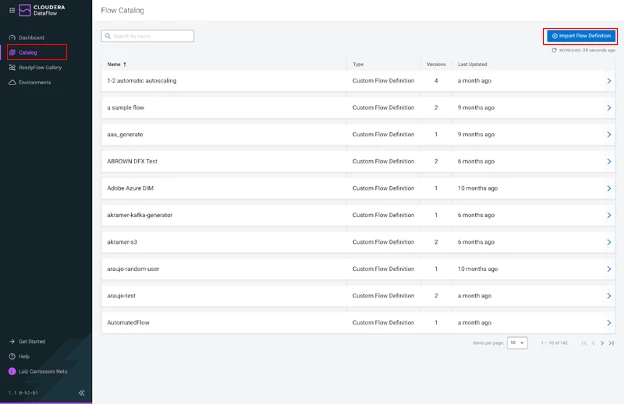
Task: Go to the first page
Action: pyautogui.click(x=584, y=343)
